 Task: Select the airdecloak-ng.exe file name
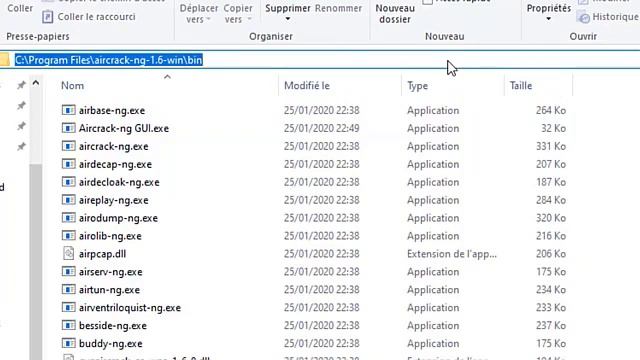[119, 182]
